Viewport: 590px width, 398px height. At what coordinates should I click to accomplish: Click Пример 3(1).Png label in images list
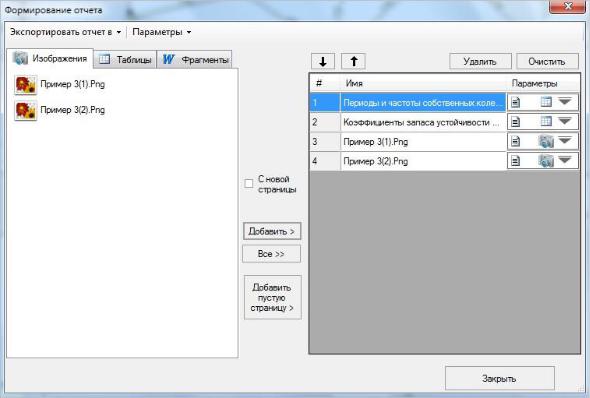(x=73, y=84)
